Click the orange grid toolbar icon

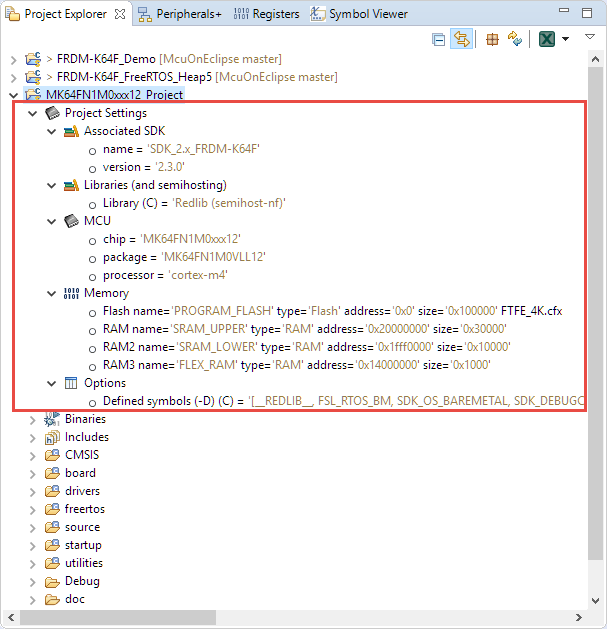(492, 39)
